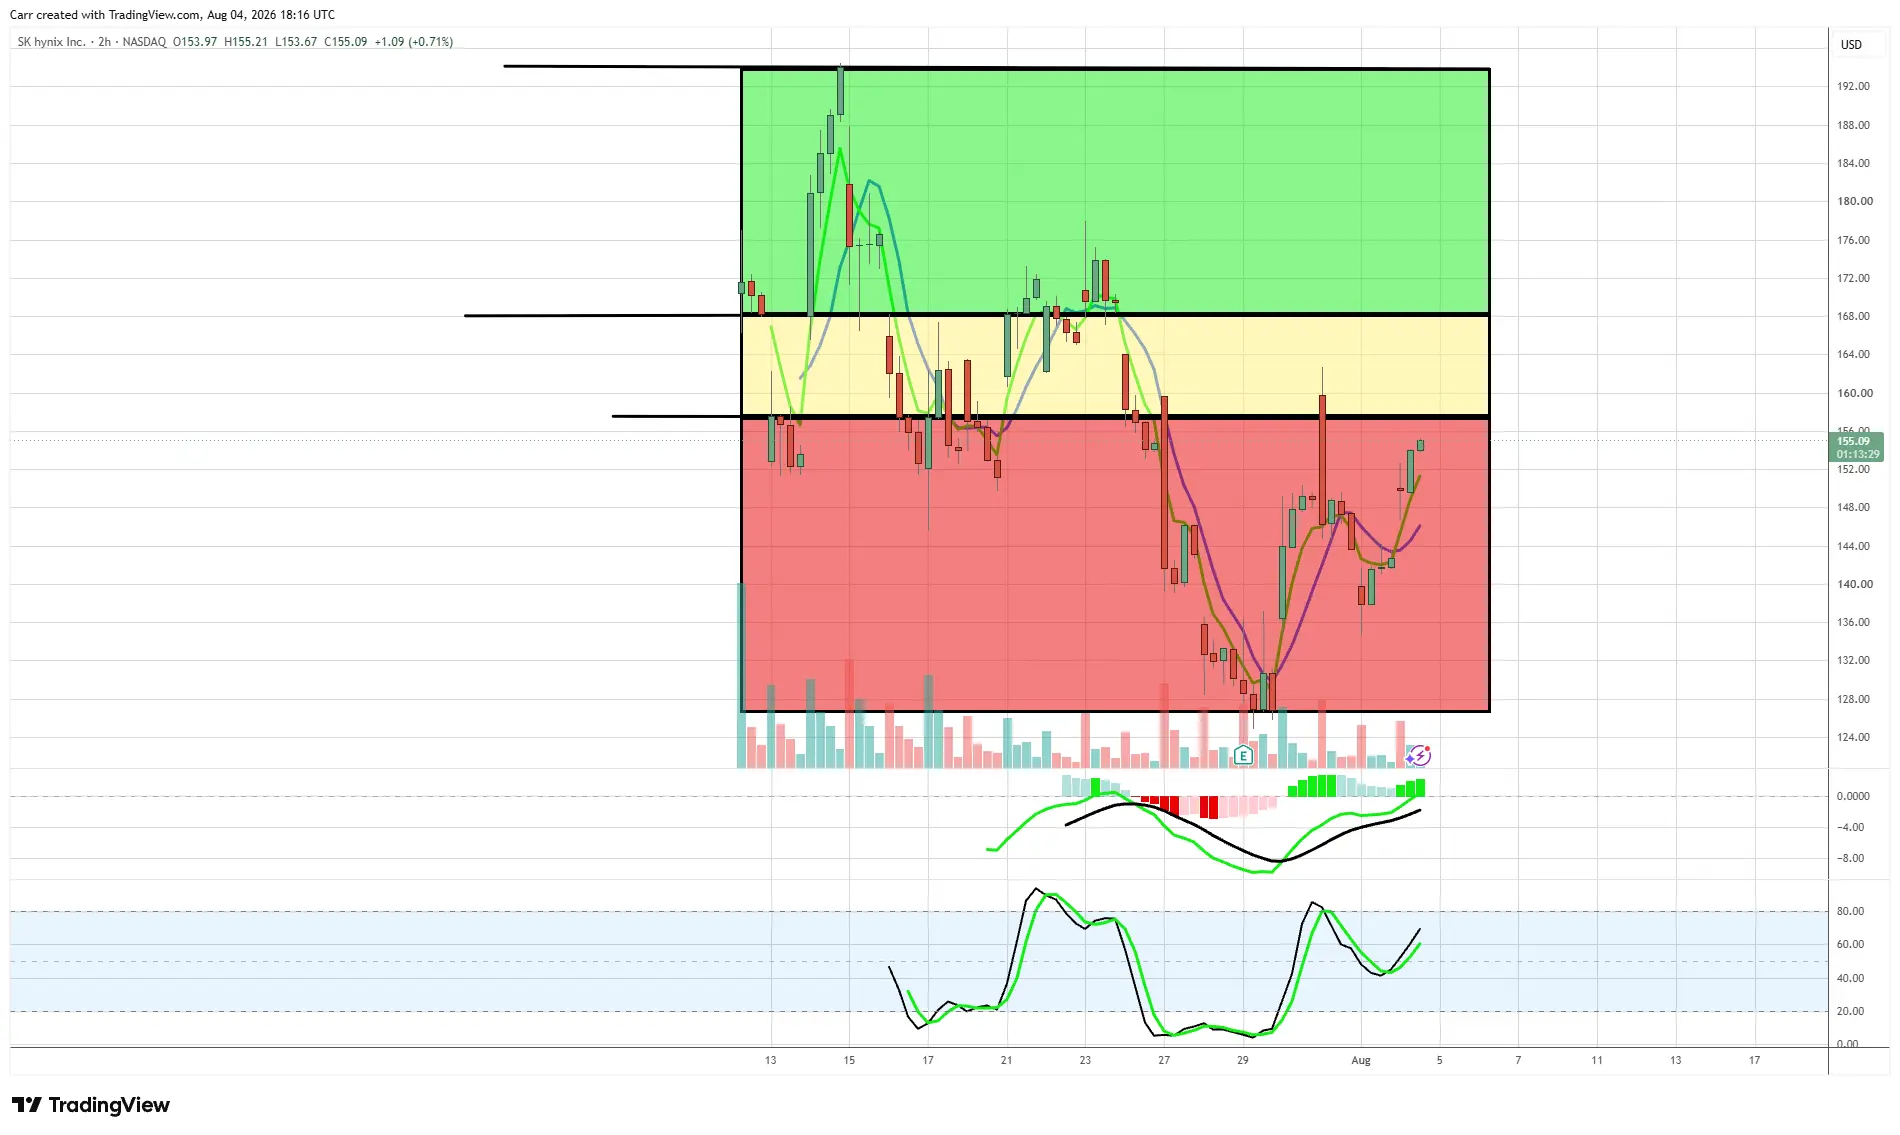Click the high value 'H155.21'

click(x=246, y=42)
